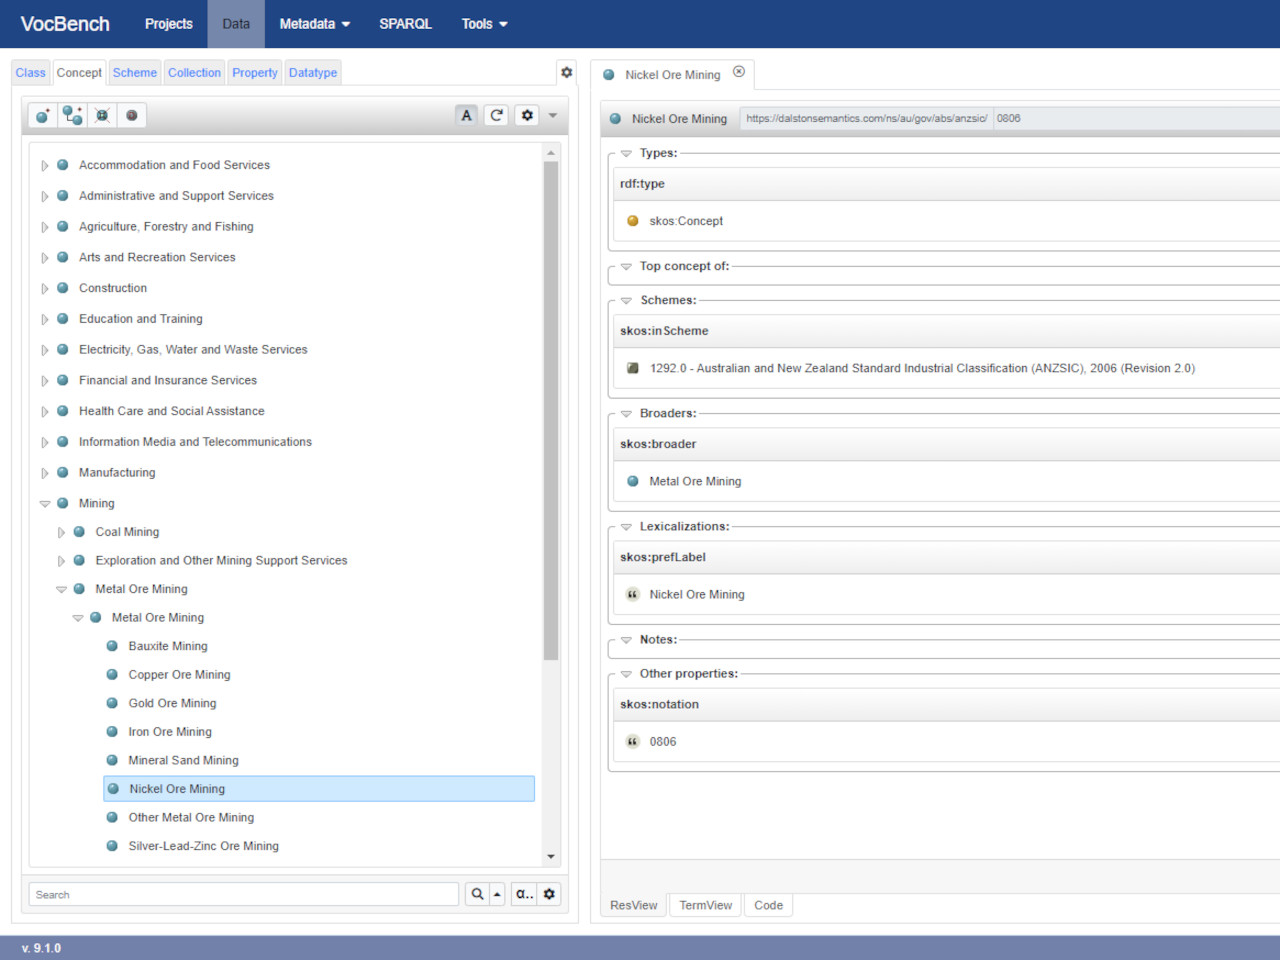Toggle the rendering 'A' button
Viewport: 1280px width, 960px height.
click(466, 116)
